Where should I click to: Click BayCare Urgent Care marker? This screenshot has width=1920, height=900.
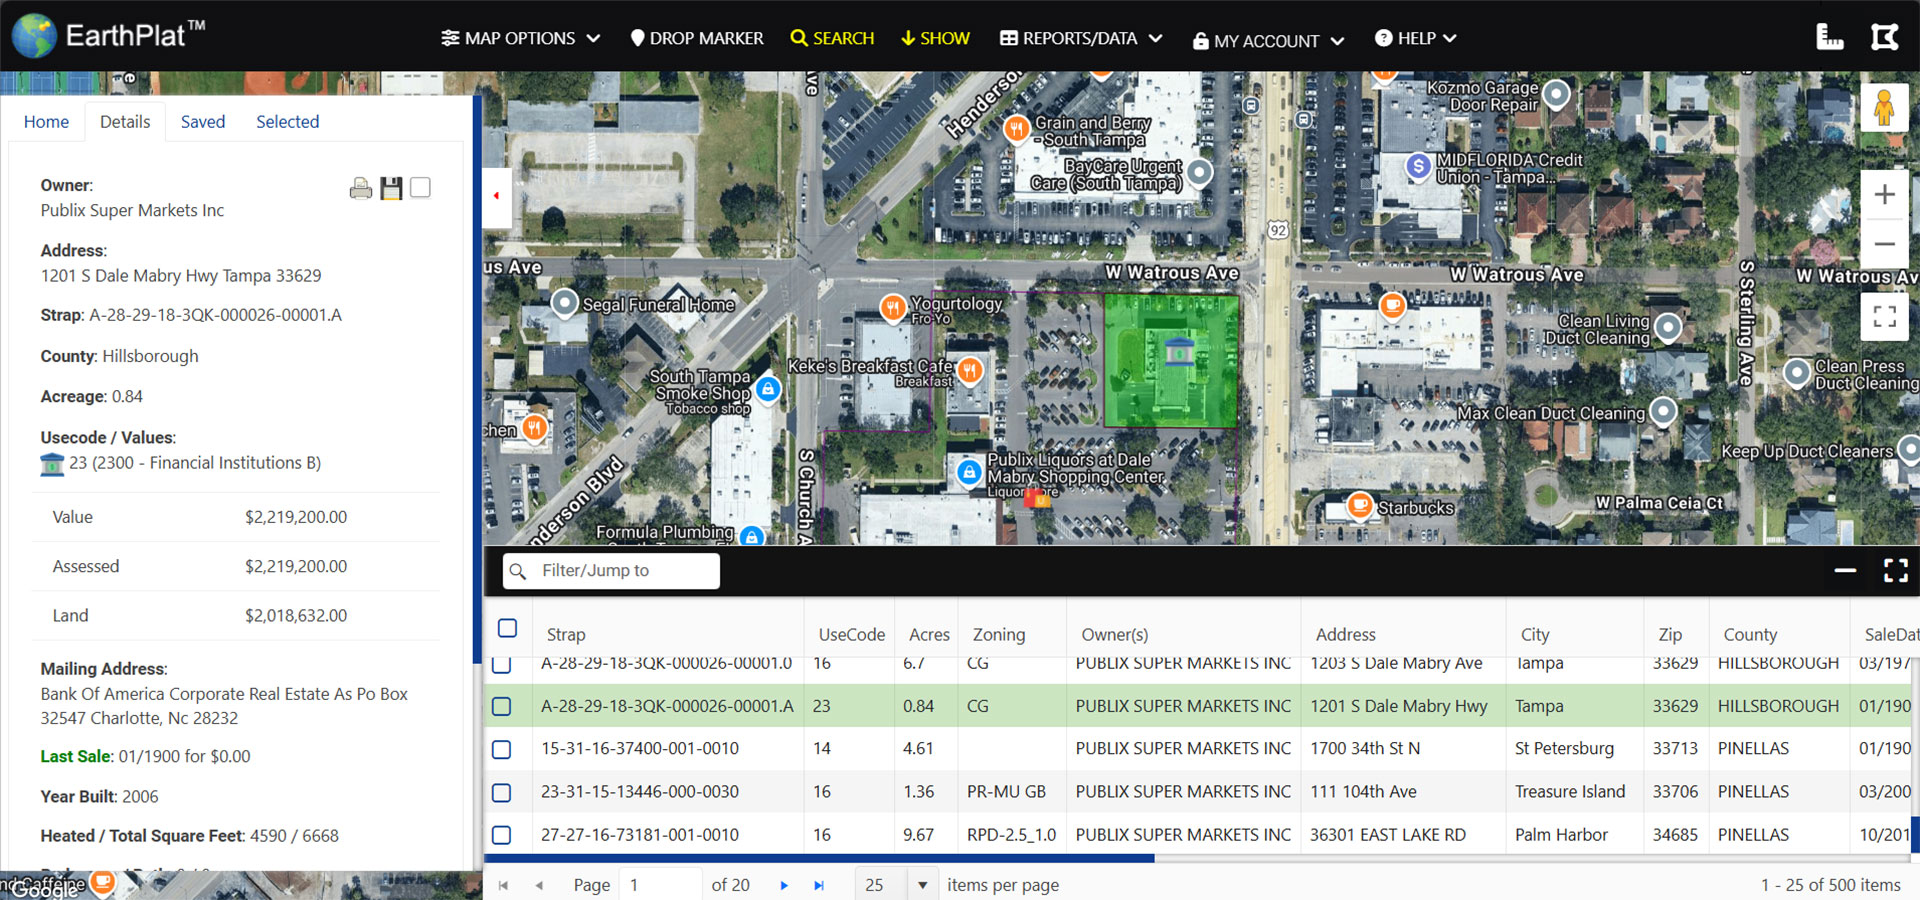1199,172
